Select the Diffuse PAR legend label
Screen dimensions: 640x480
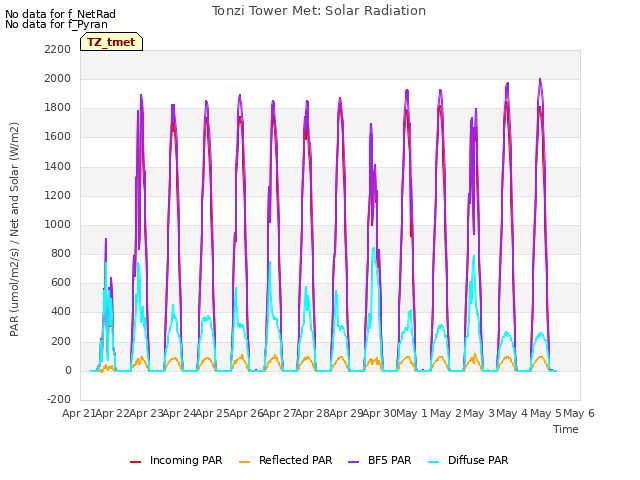(478, 460)
